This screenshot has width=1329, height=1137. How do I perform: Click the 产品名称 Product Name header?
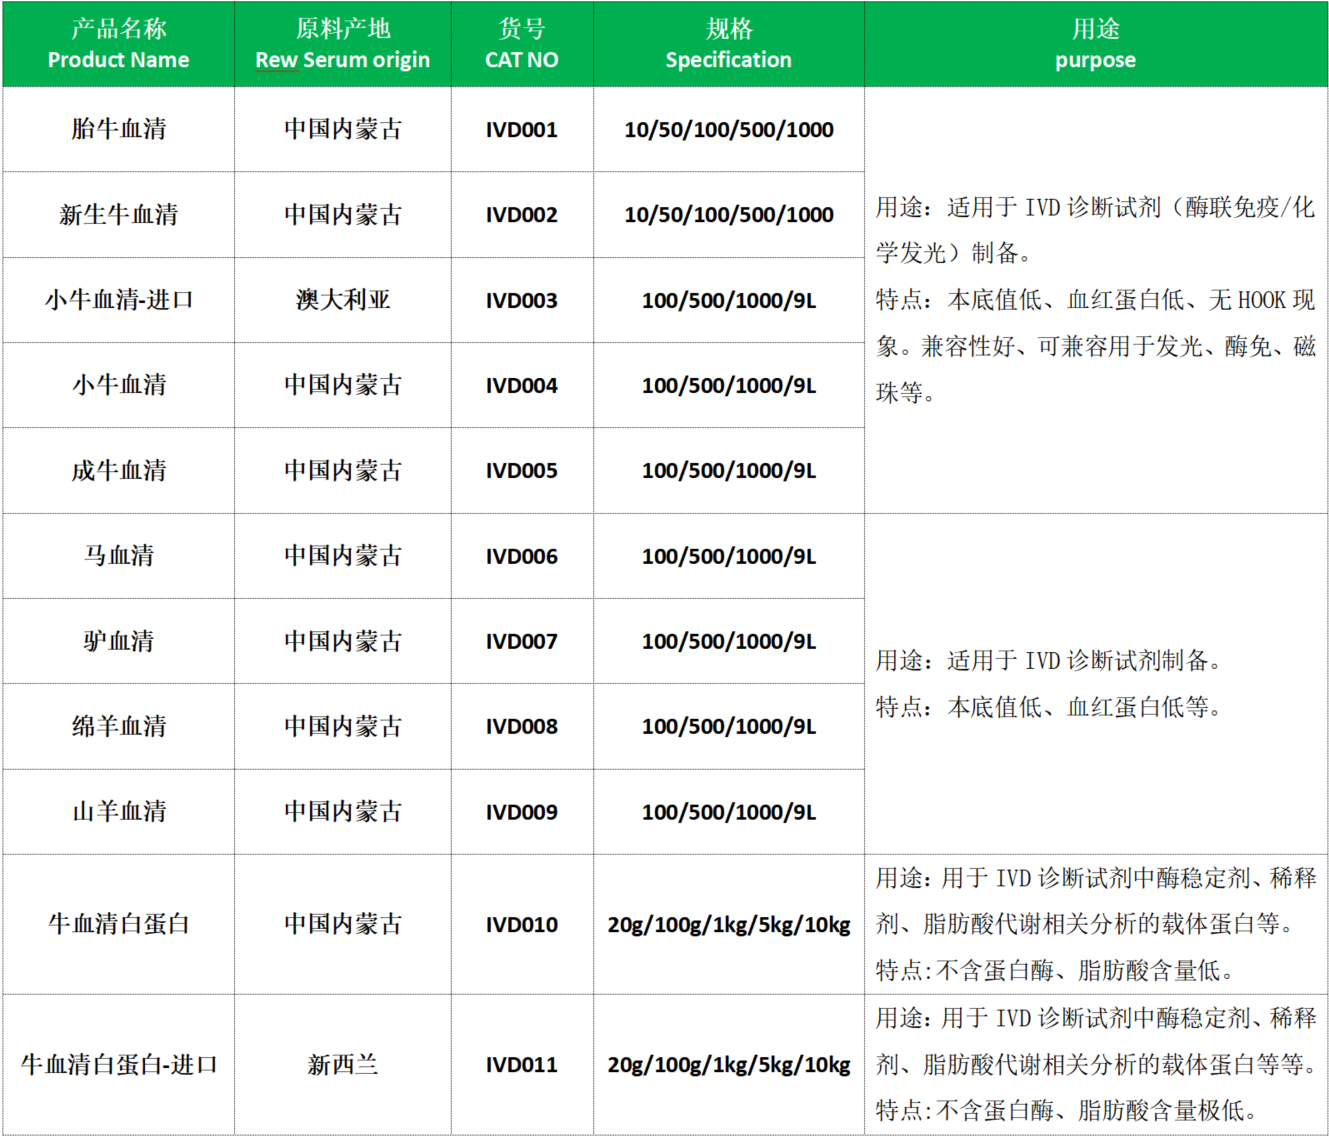point(118,44)
